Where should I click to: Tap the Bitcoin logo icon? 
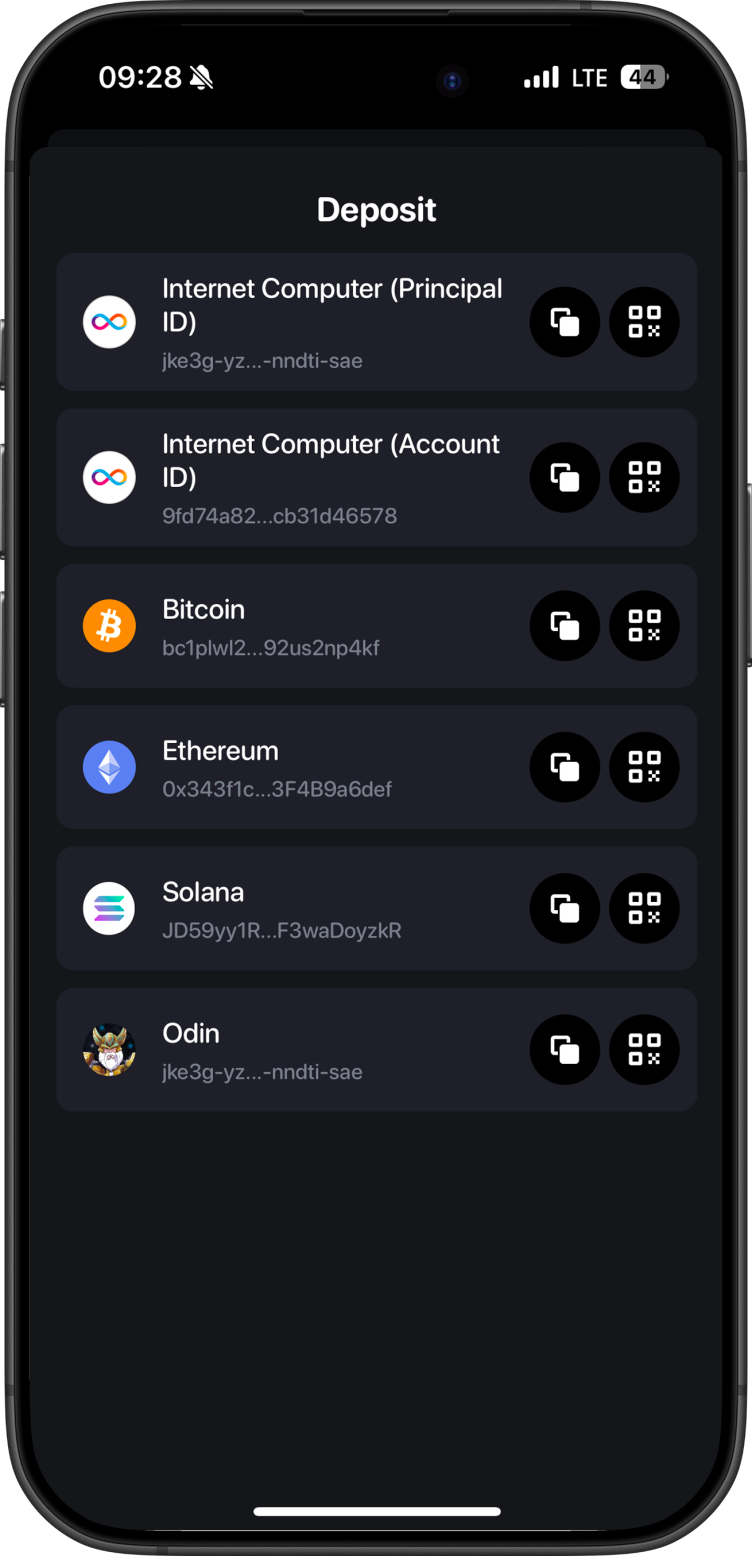pos(109,626)
